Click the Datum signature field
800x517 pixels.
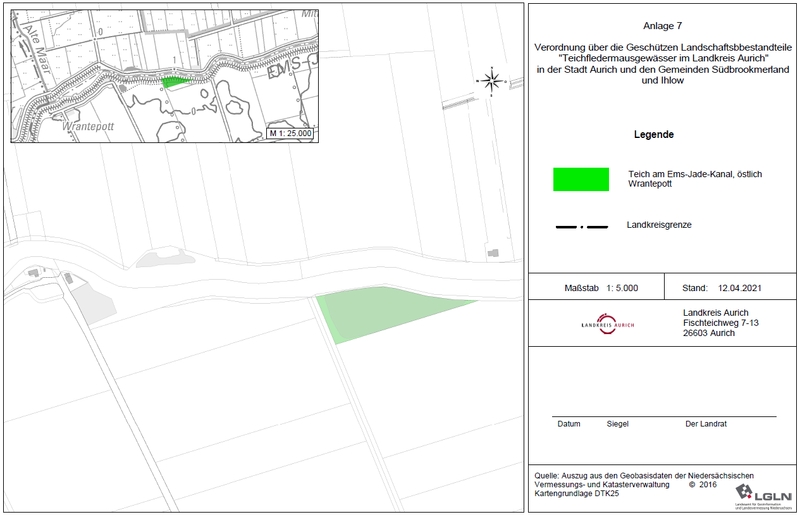(569, 424)
